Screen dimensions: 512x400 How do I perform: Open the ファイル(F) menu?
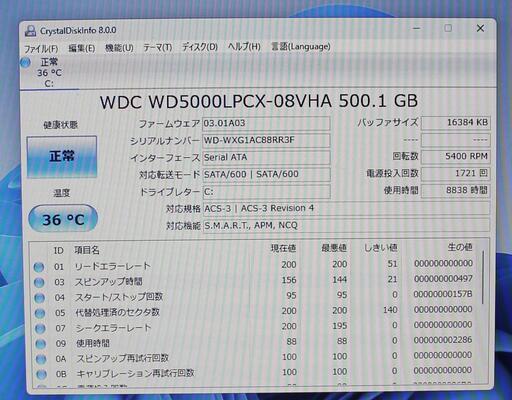41,49
